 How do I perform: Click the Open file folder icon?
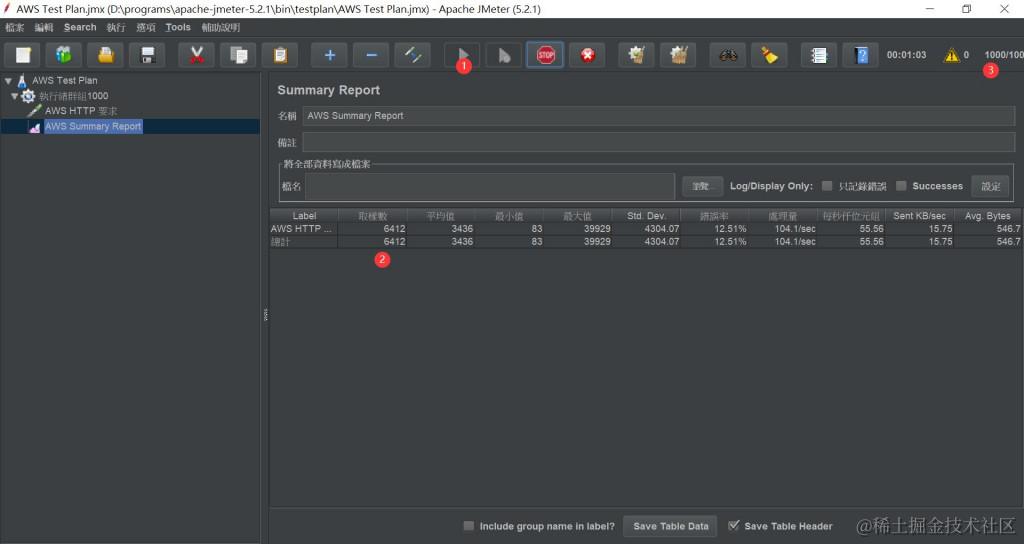point(106,56)
